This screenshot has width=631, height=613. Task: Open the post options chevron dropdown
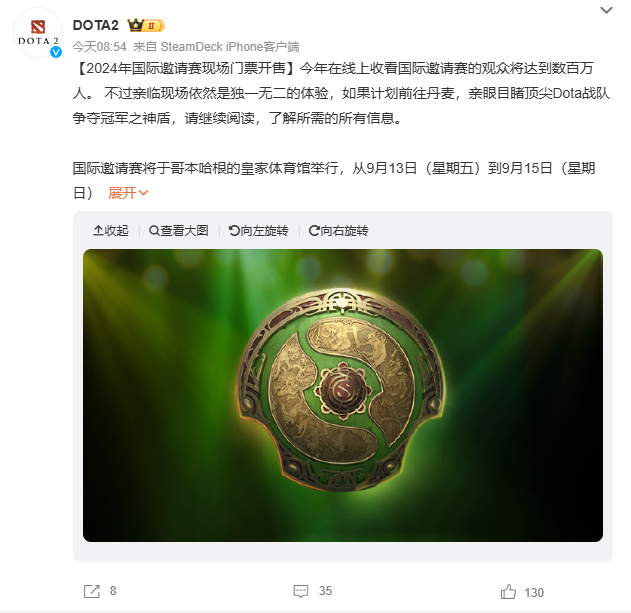tap(606, 10)
